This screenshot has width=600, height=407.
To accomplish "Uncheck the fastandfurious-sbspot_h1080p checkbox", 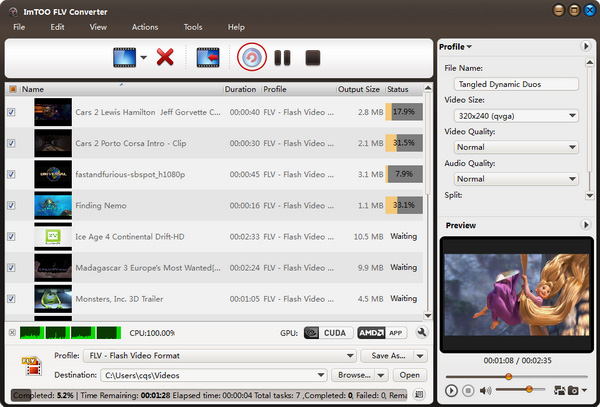I will click(11, 174).
